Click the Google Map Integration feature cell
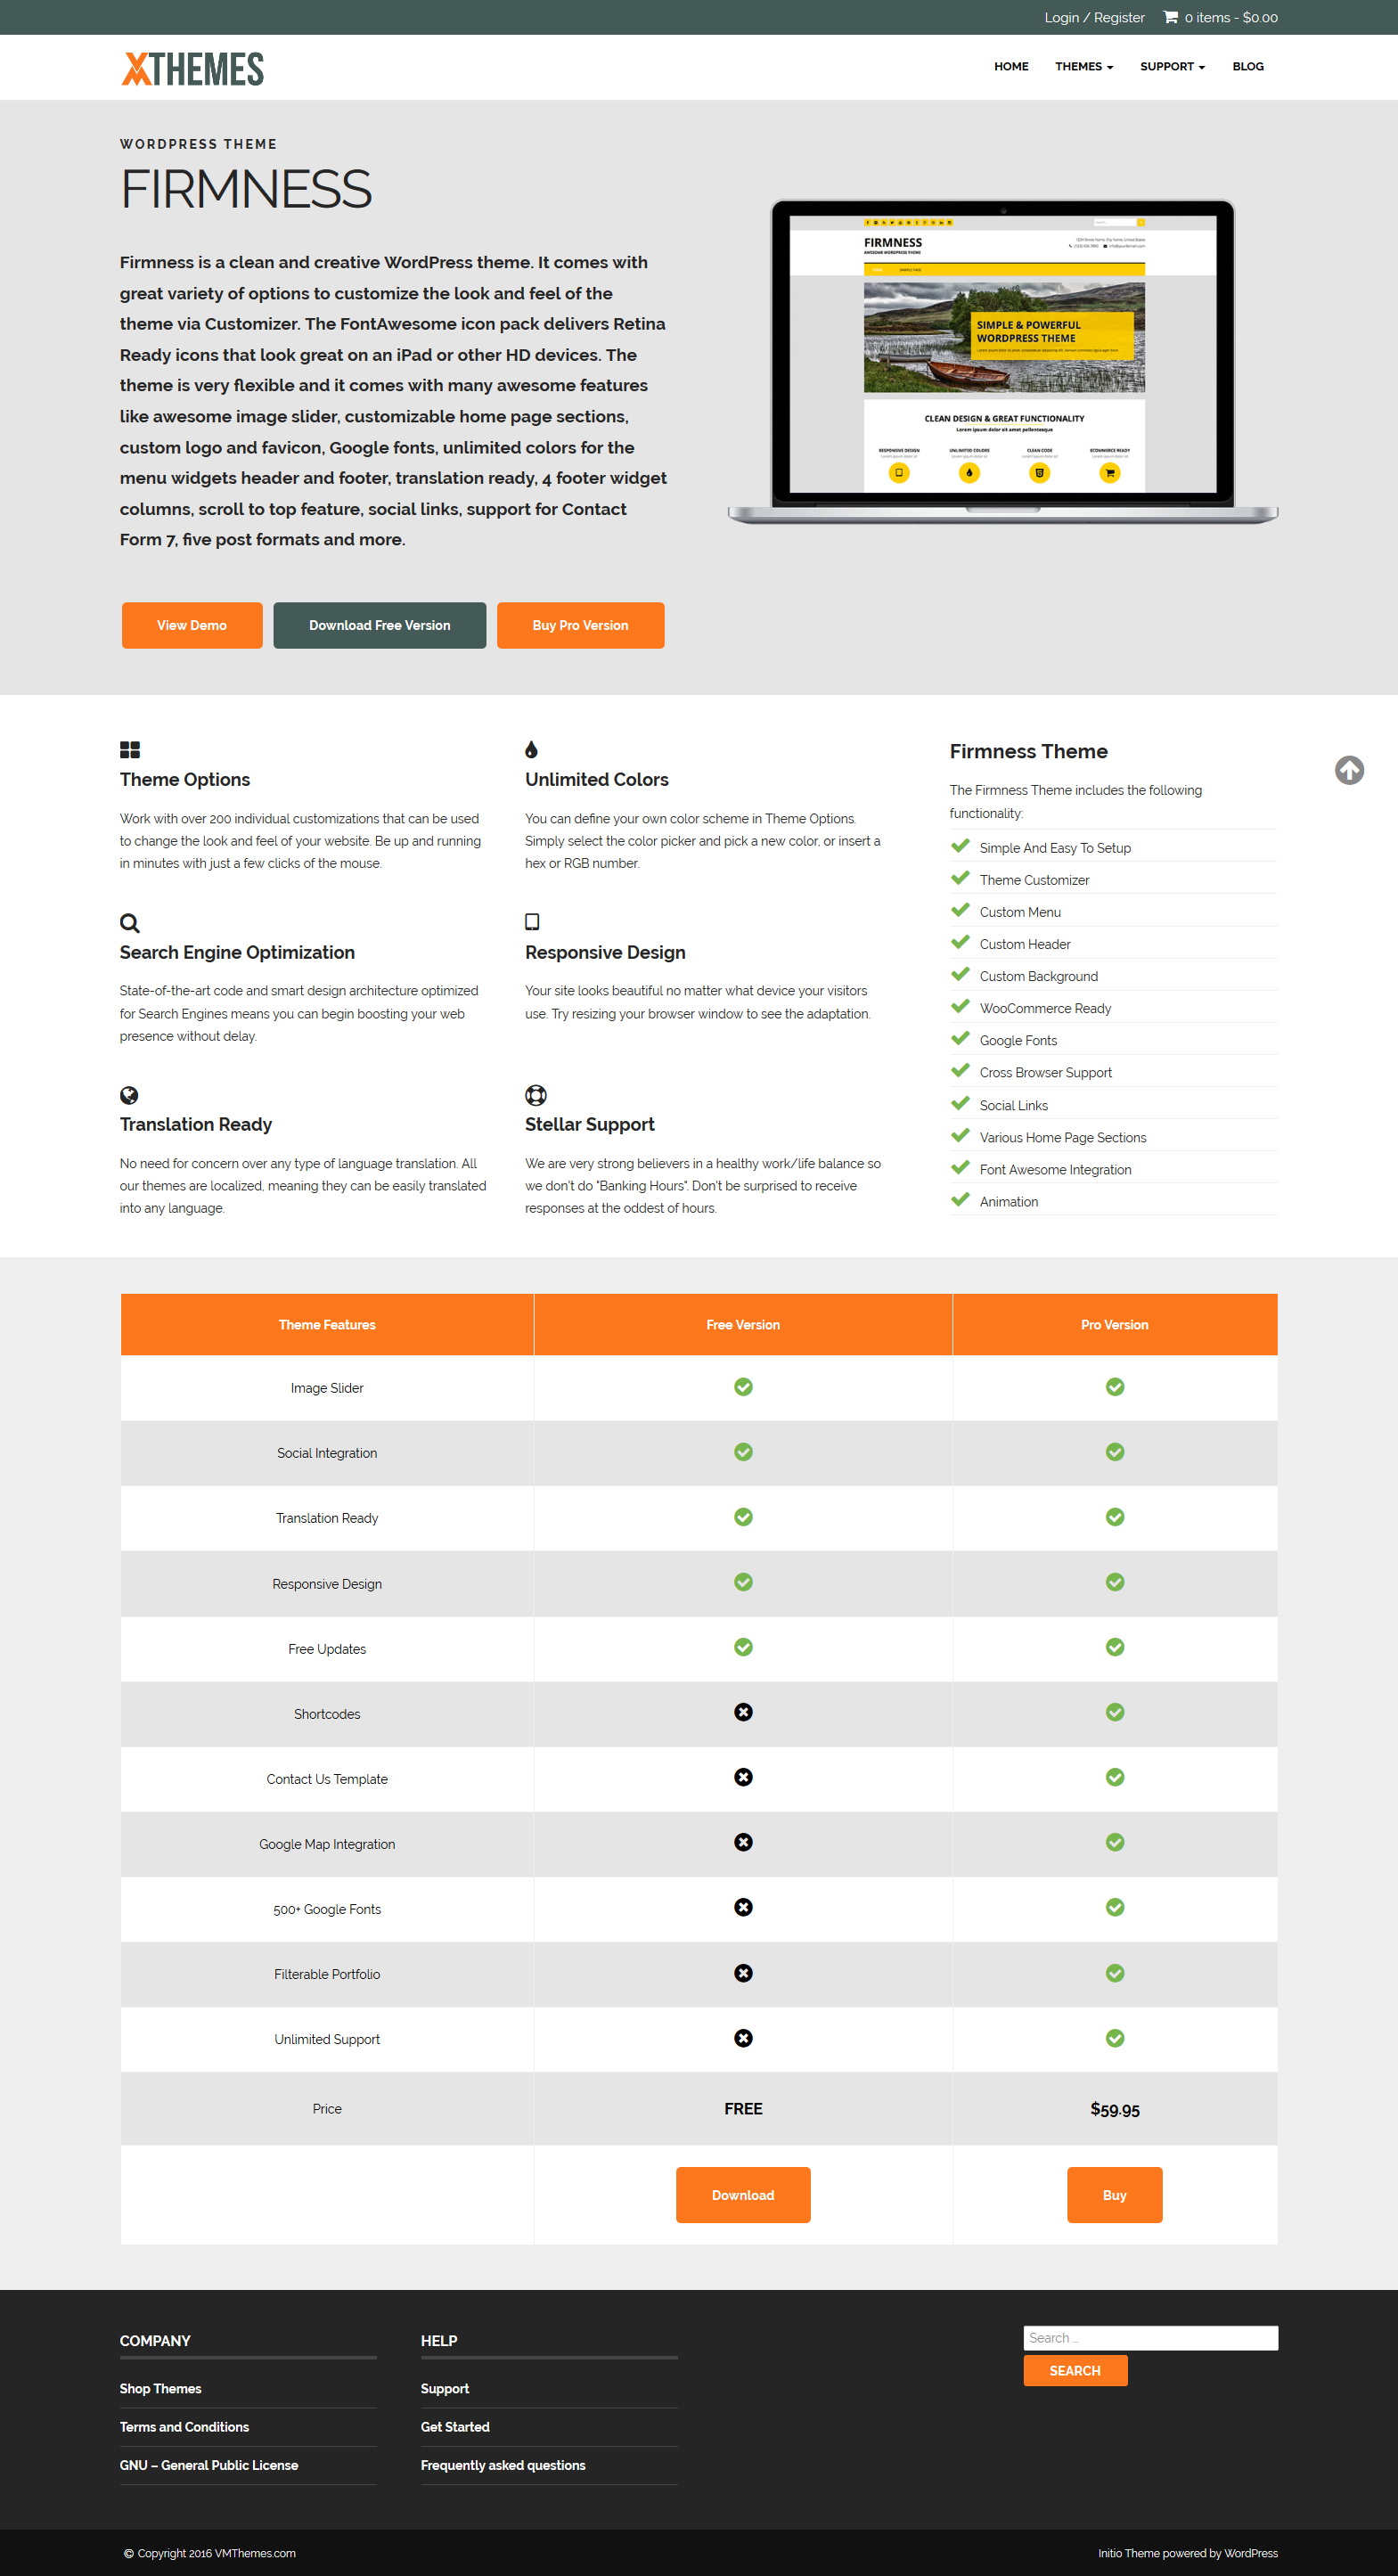This screenshot has width=1398, height=2576. tap(327, 1844)
